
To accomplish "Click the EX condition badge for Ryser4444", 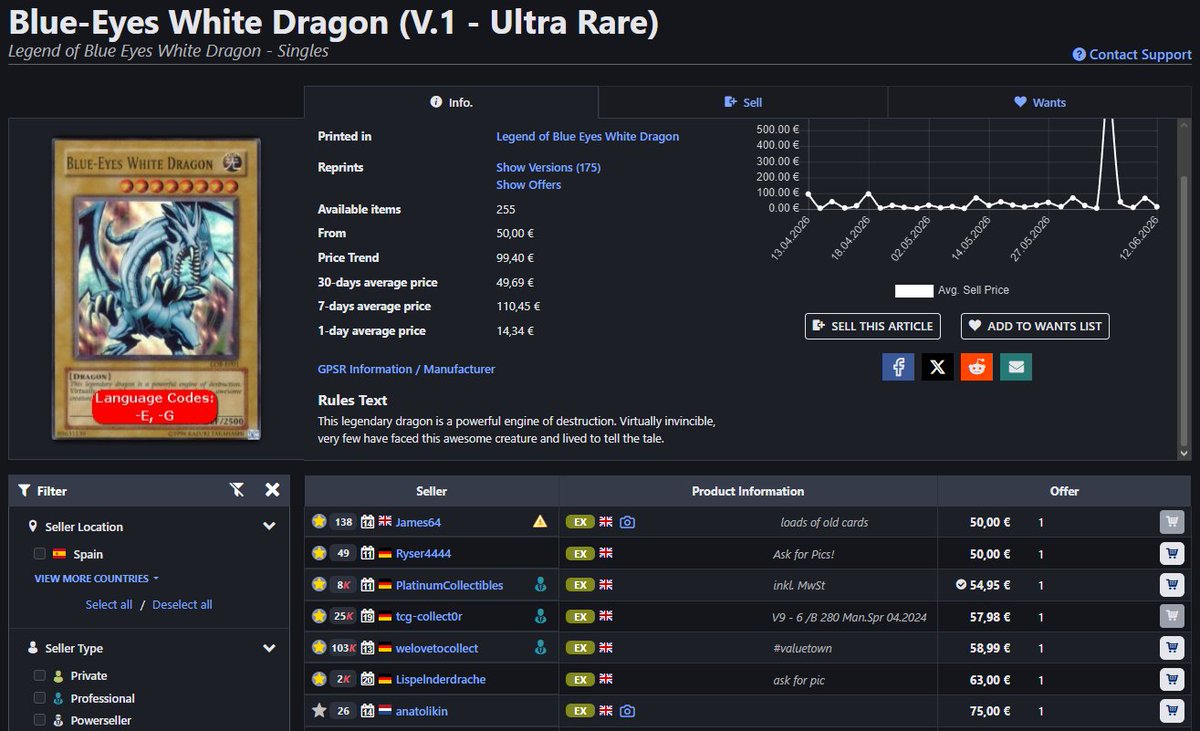I will pos(579,553).
